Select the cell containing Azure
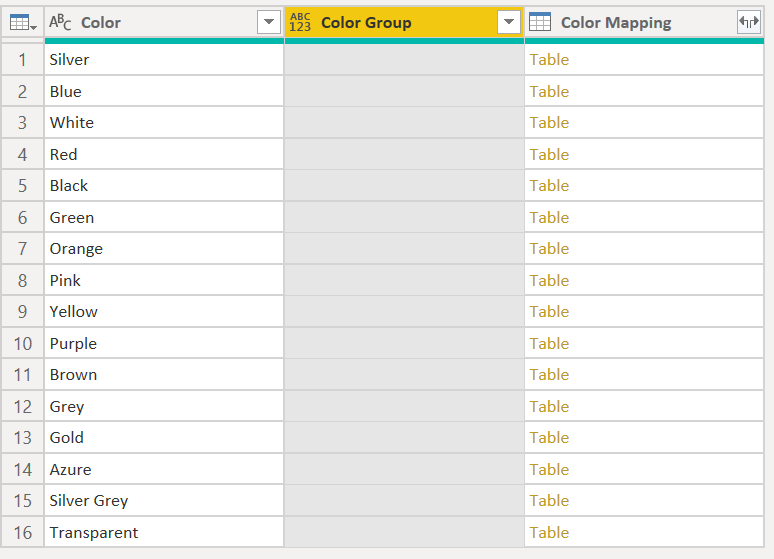The image size is (774, 559). tap(70, 469)
